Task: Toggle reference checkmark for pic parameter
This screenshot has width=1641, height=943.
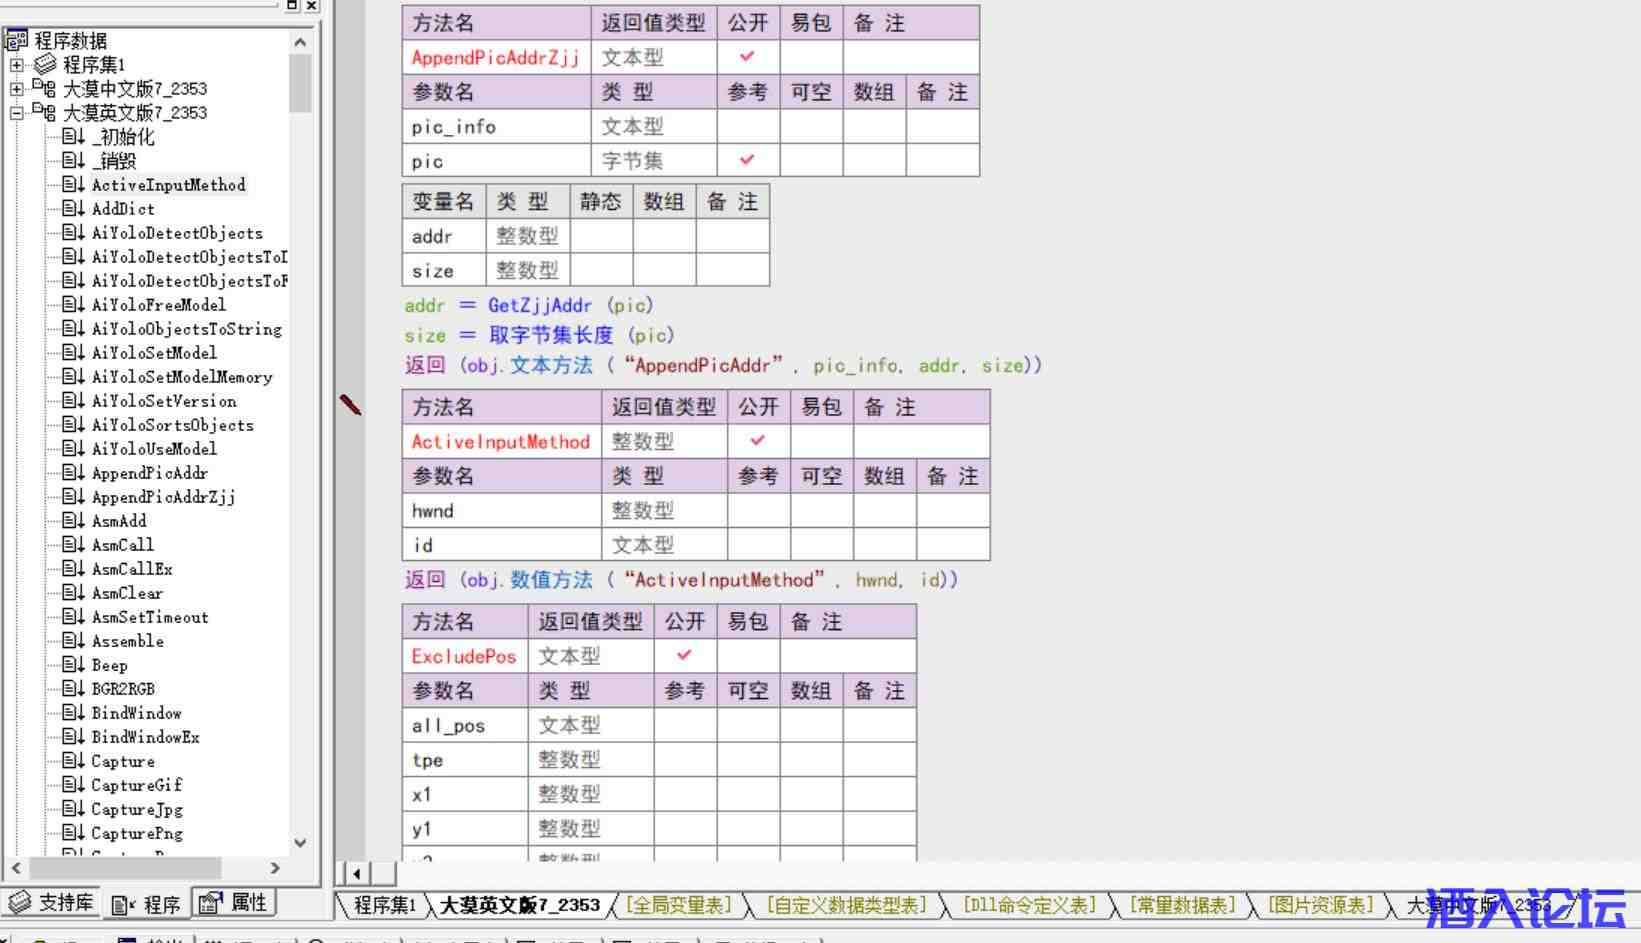Action: click(747, 160)
